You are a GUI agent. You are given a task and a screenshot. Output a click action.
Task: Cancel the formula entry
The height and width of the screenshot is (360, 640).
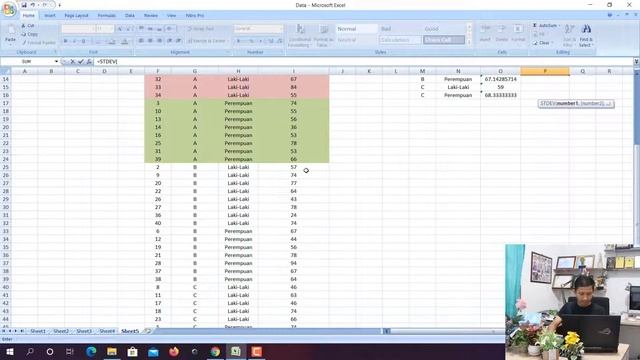click(73, 62)
